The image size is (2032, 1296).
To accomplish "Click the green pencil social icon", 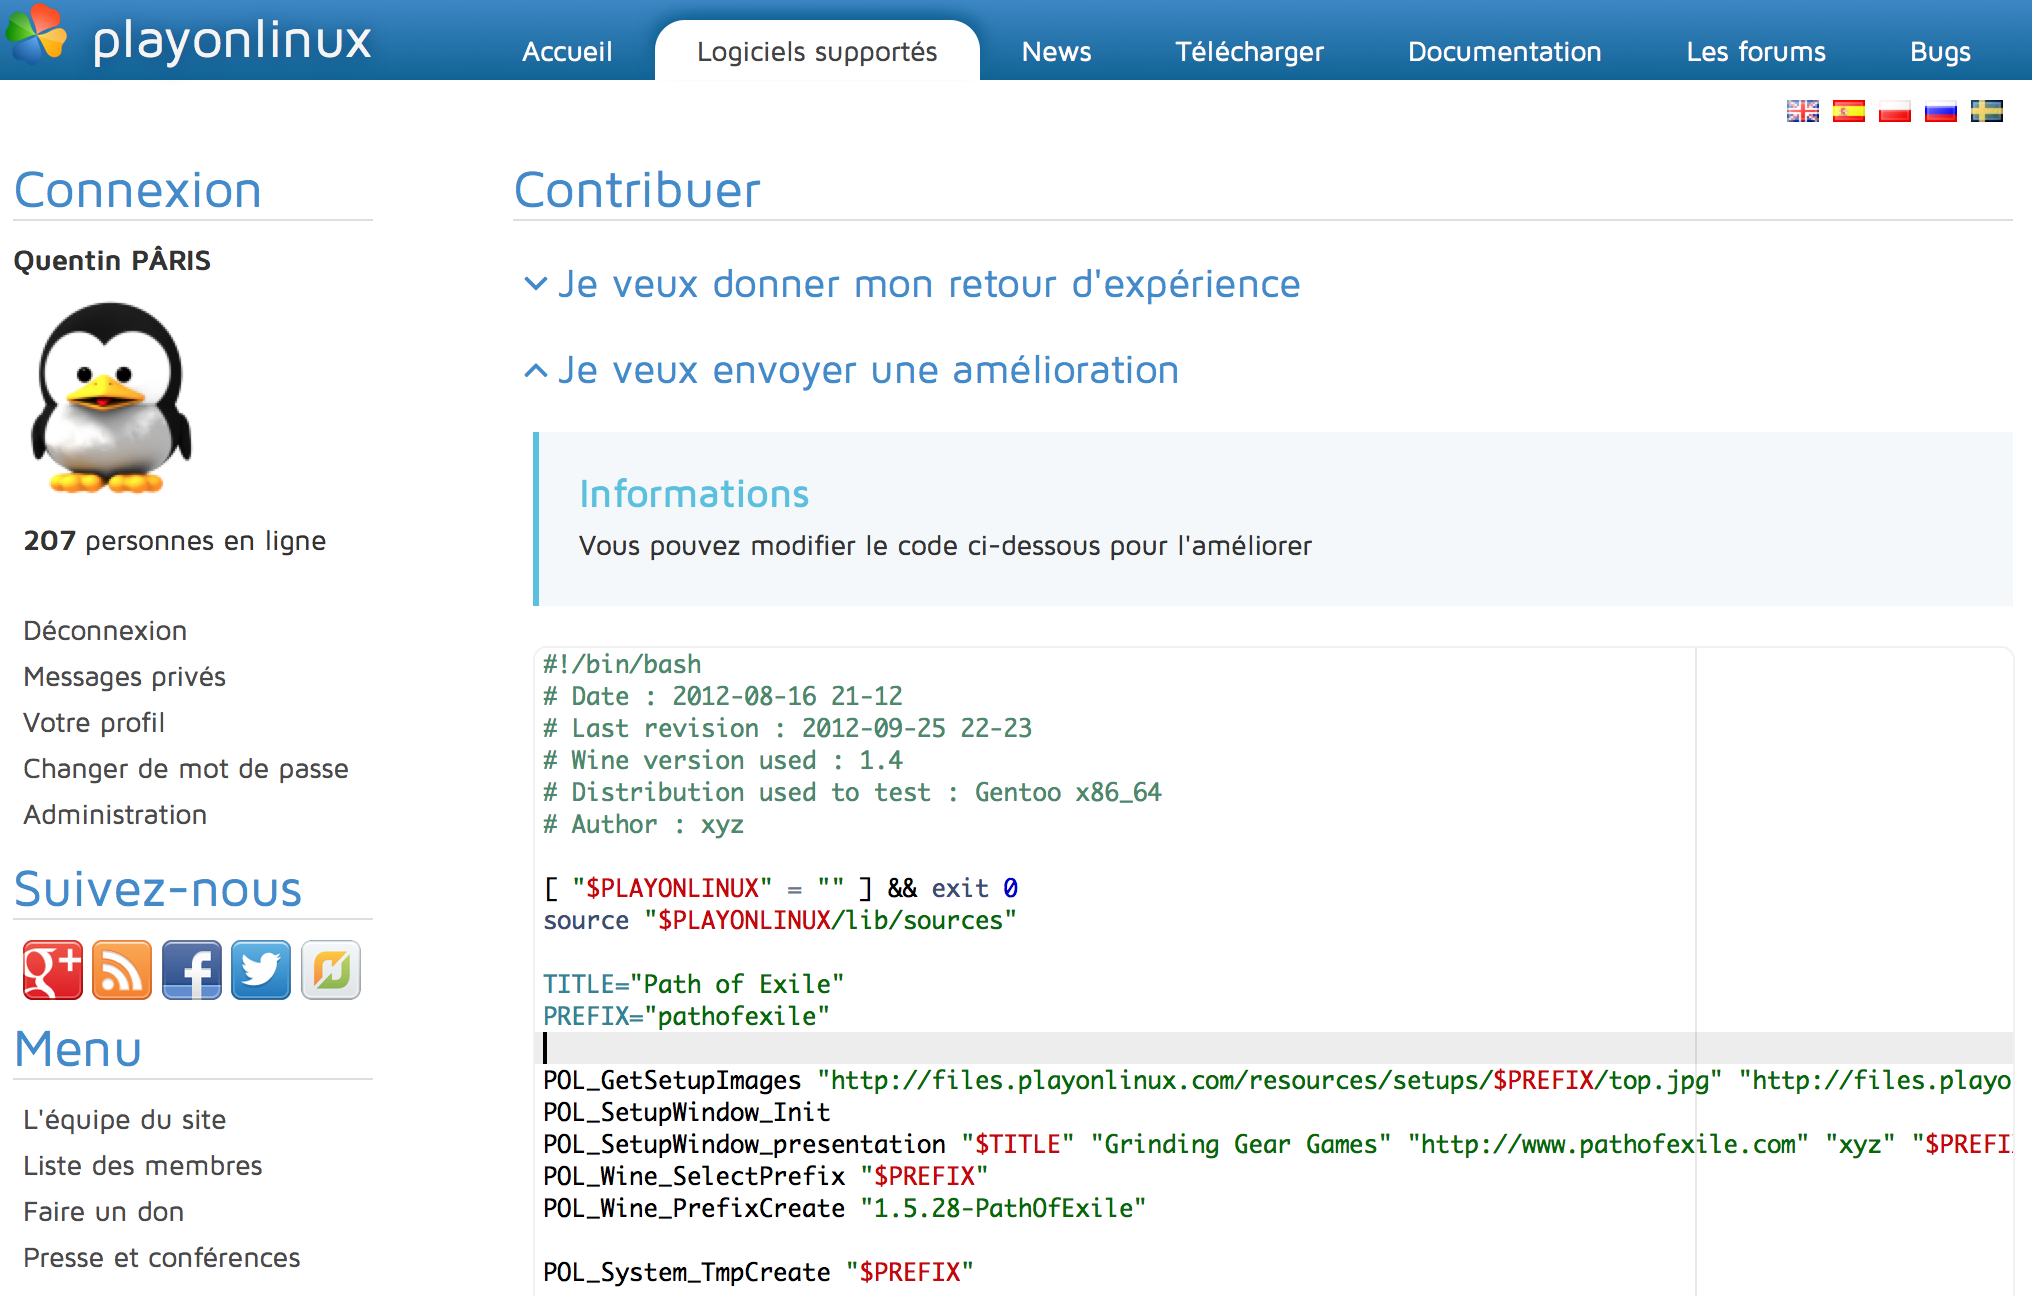I will (x=331, y=970).
